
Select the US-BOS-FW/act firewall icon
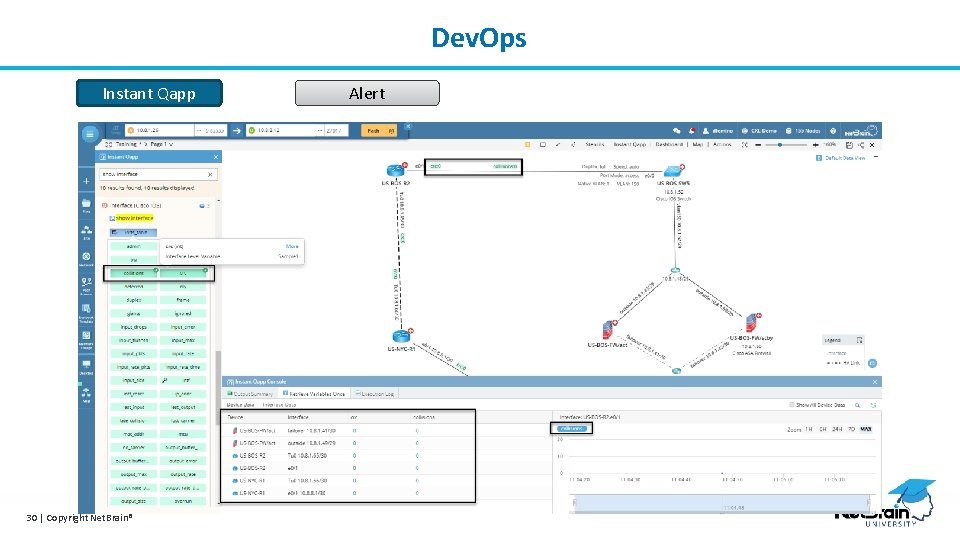point(608,329)
